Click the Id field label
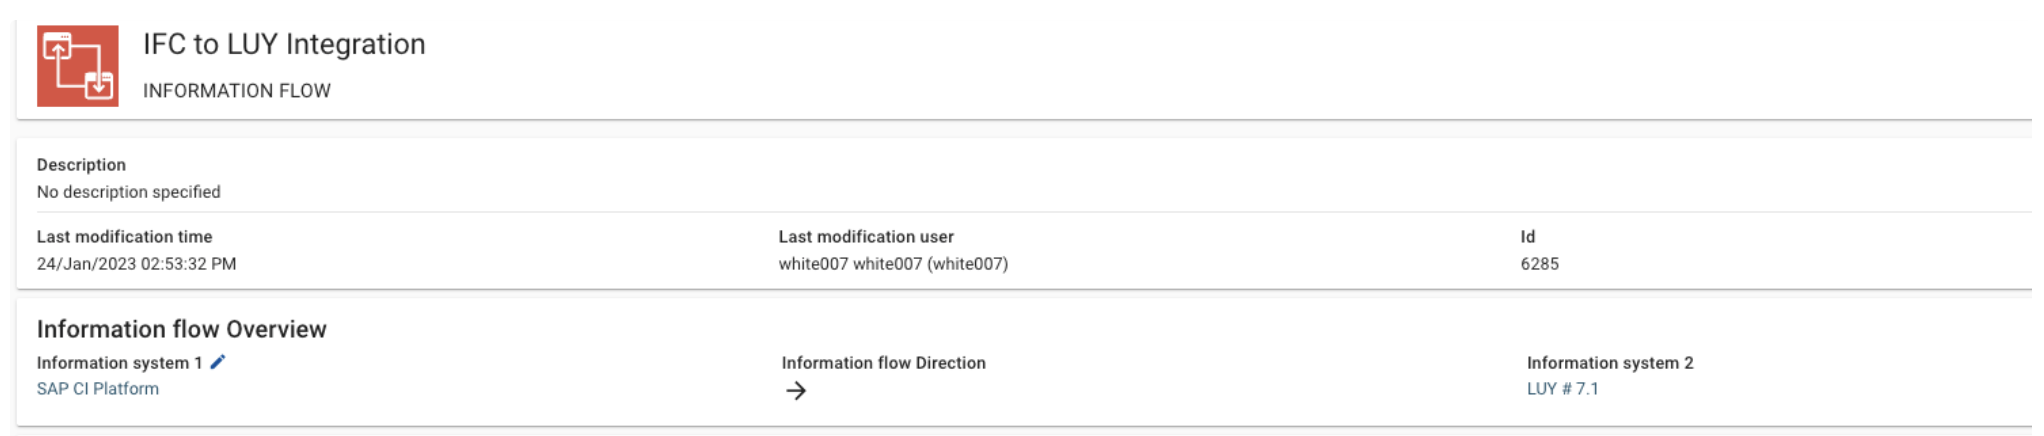Image resolution: width=2044 pixels, height=436 pixels. [x=1528, y=237]
